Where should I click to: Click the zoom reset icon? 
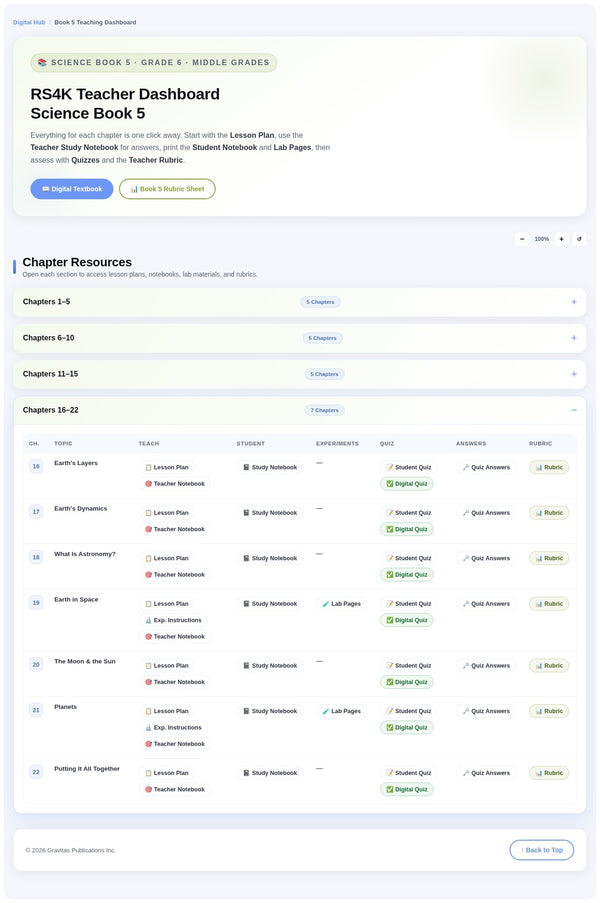(x=580, y=239)
